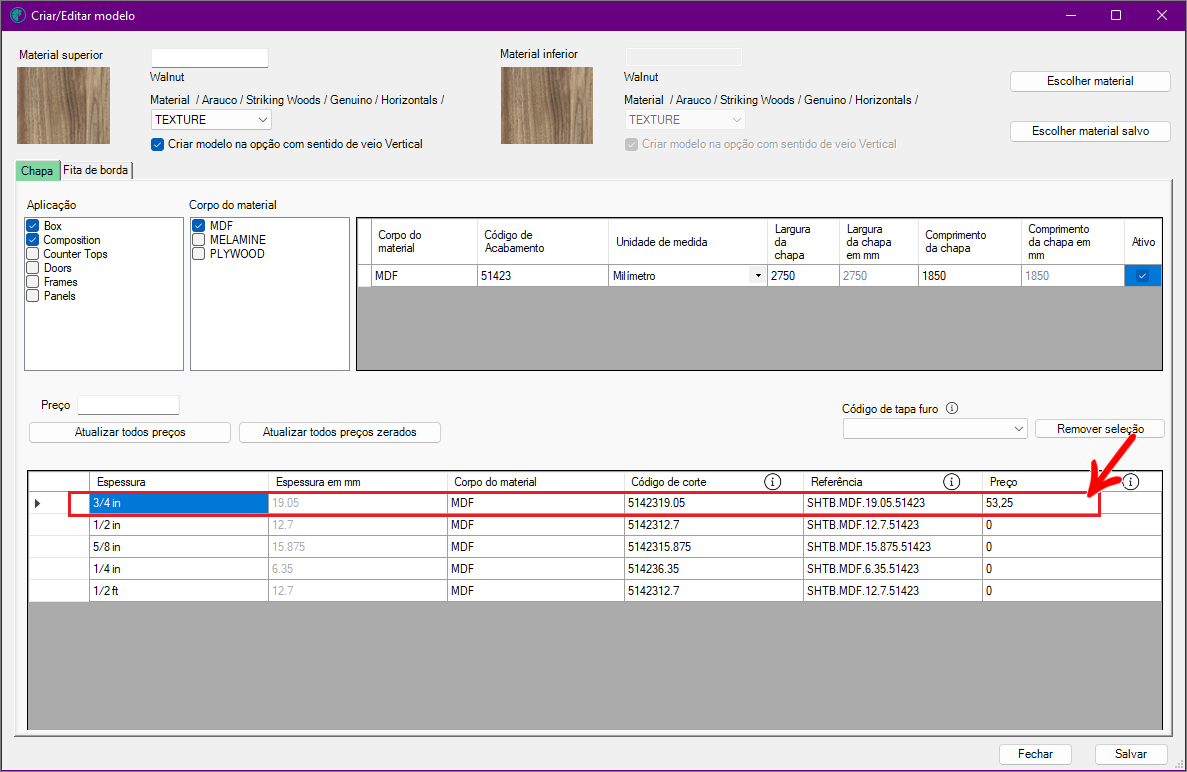Click info icon beside Preço column header
Screen dimensions: 1187x772
coord(1131,482)
